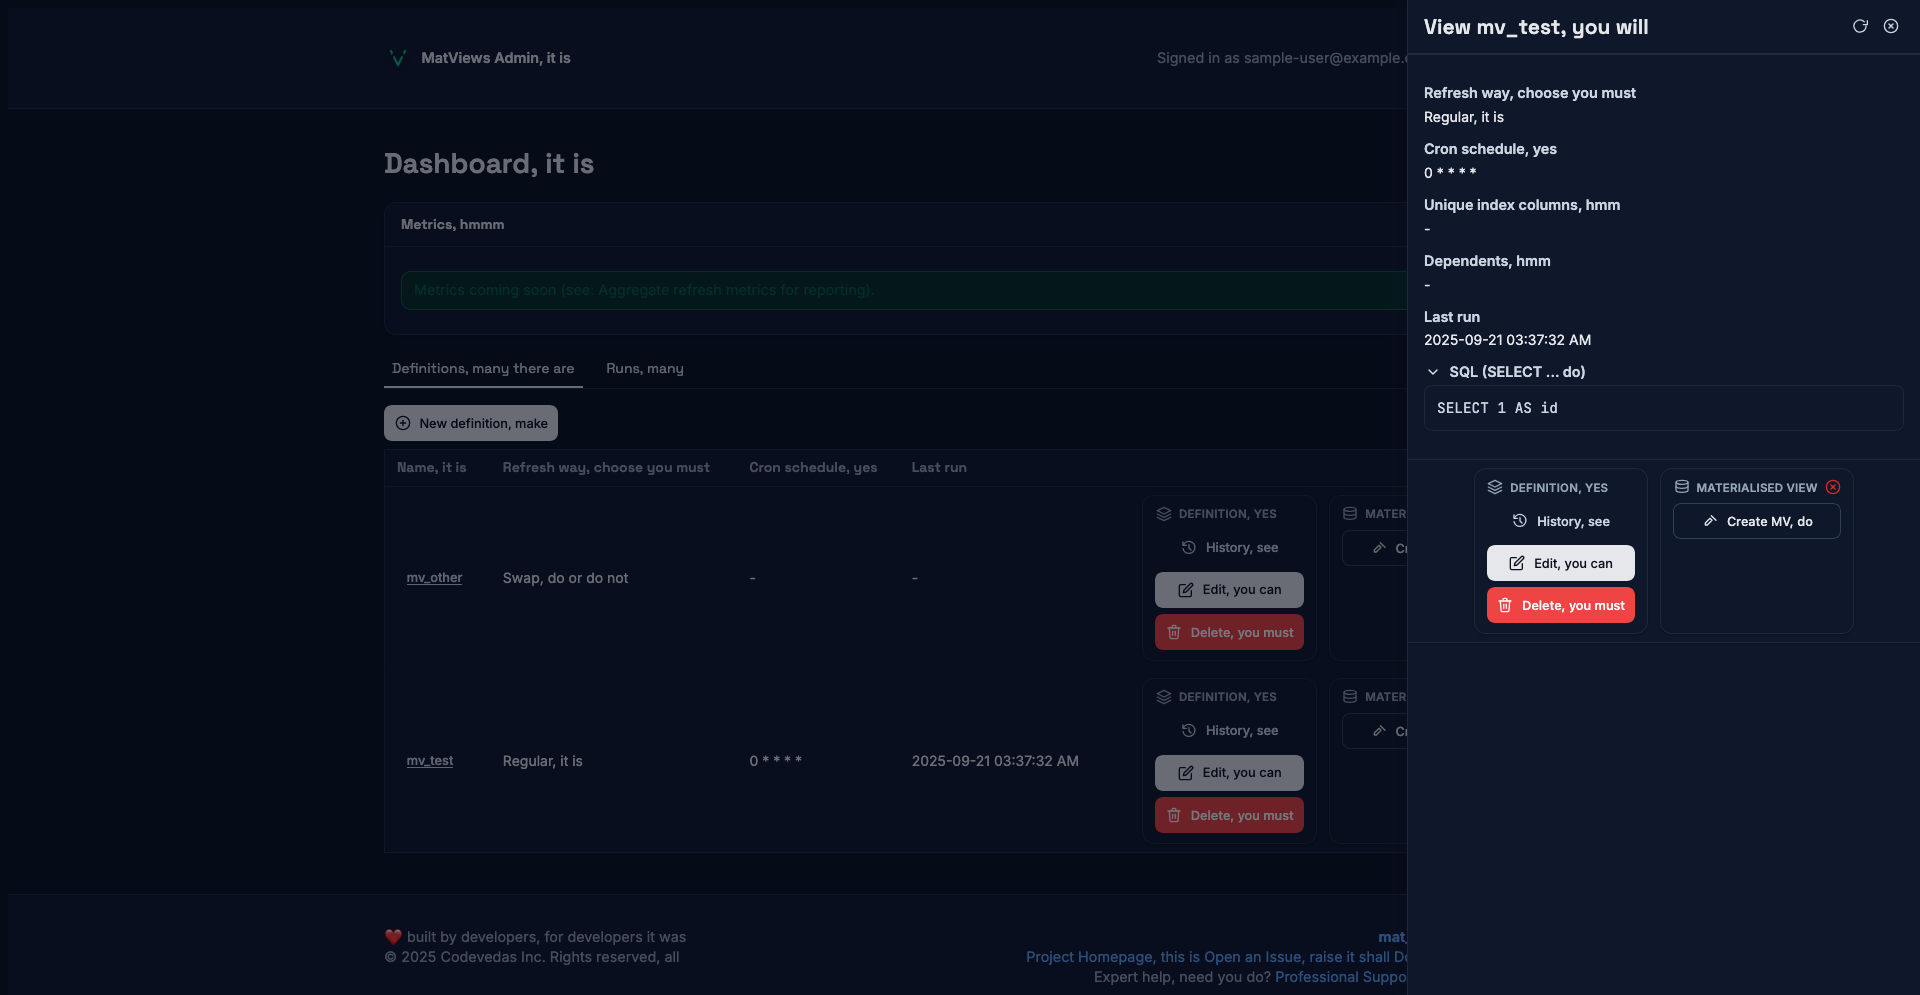Click the SELECT 1 AS id code box

coord(1663,408)
